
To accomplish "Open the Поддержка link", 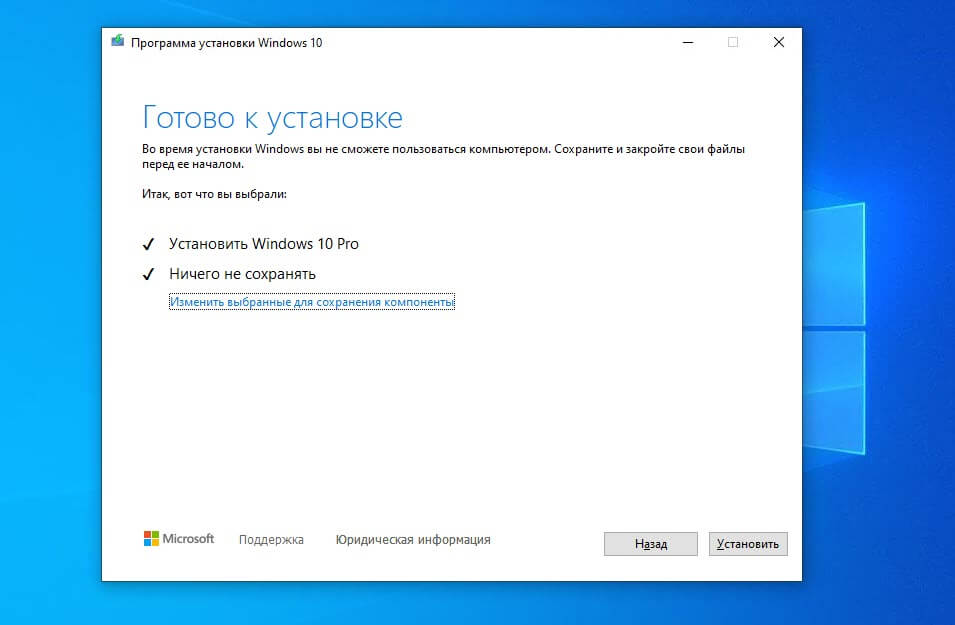I will pos(271,540).
